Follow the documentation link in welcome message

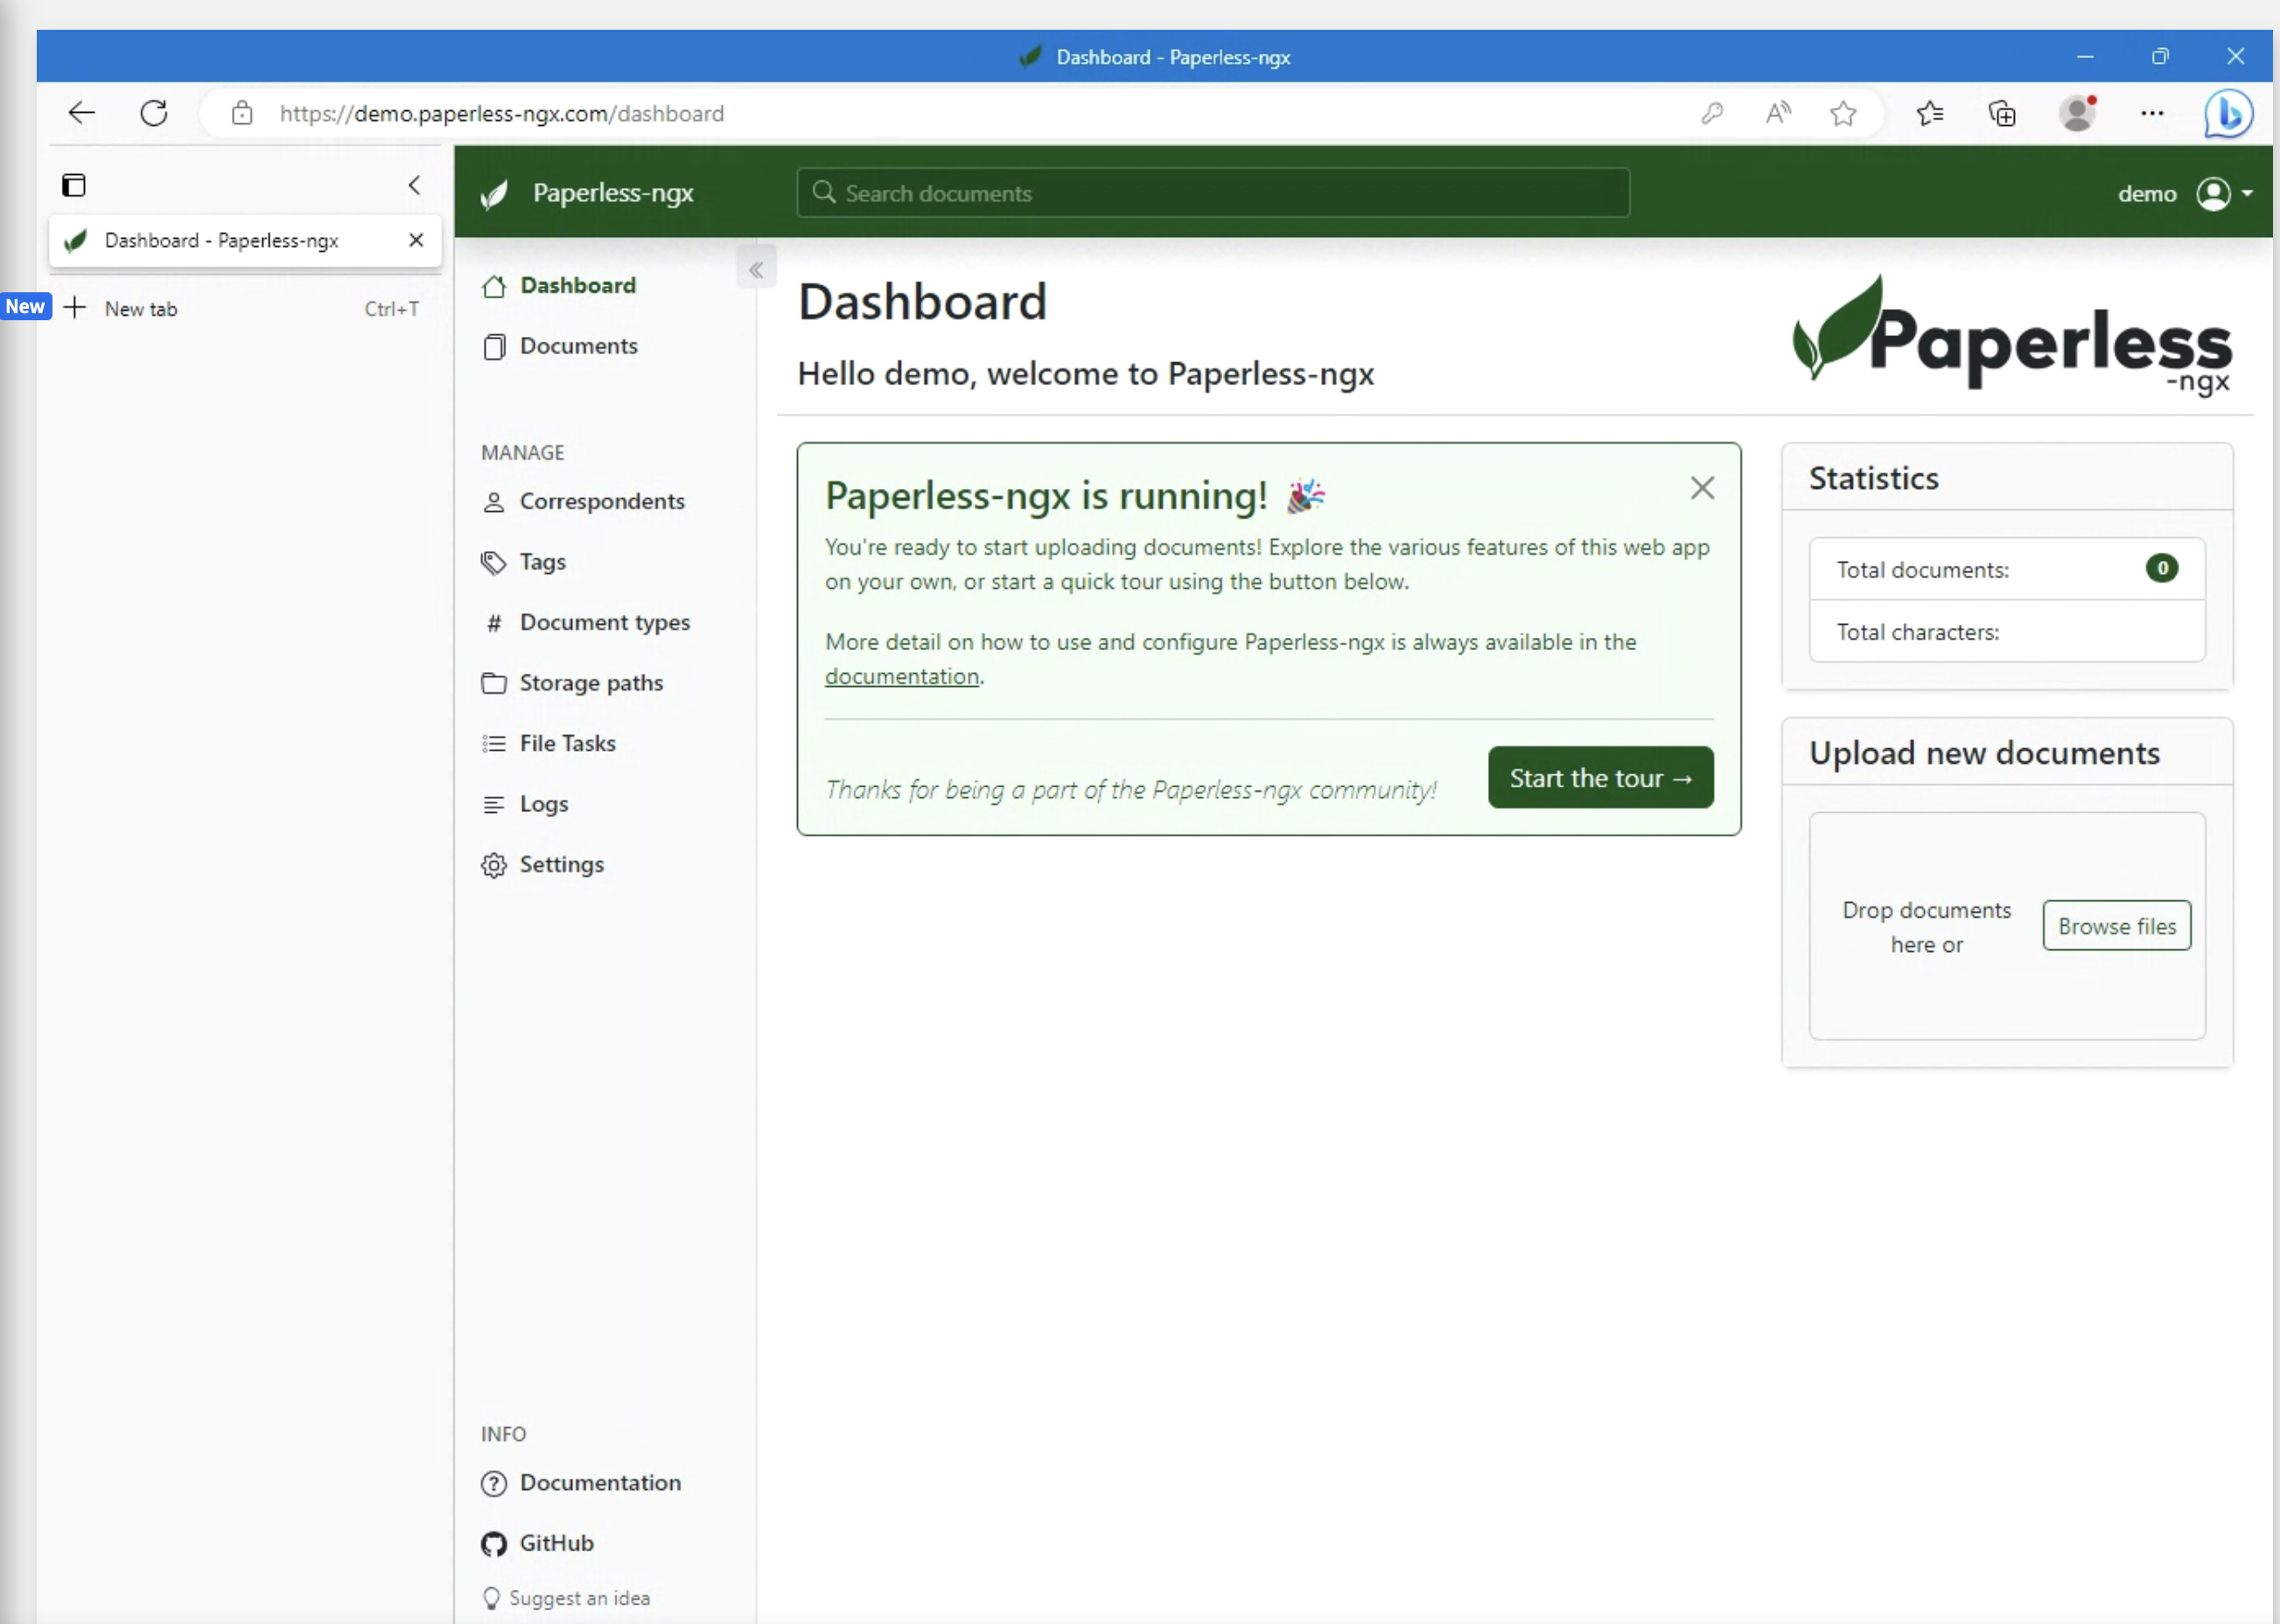901,676
